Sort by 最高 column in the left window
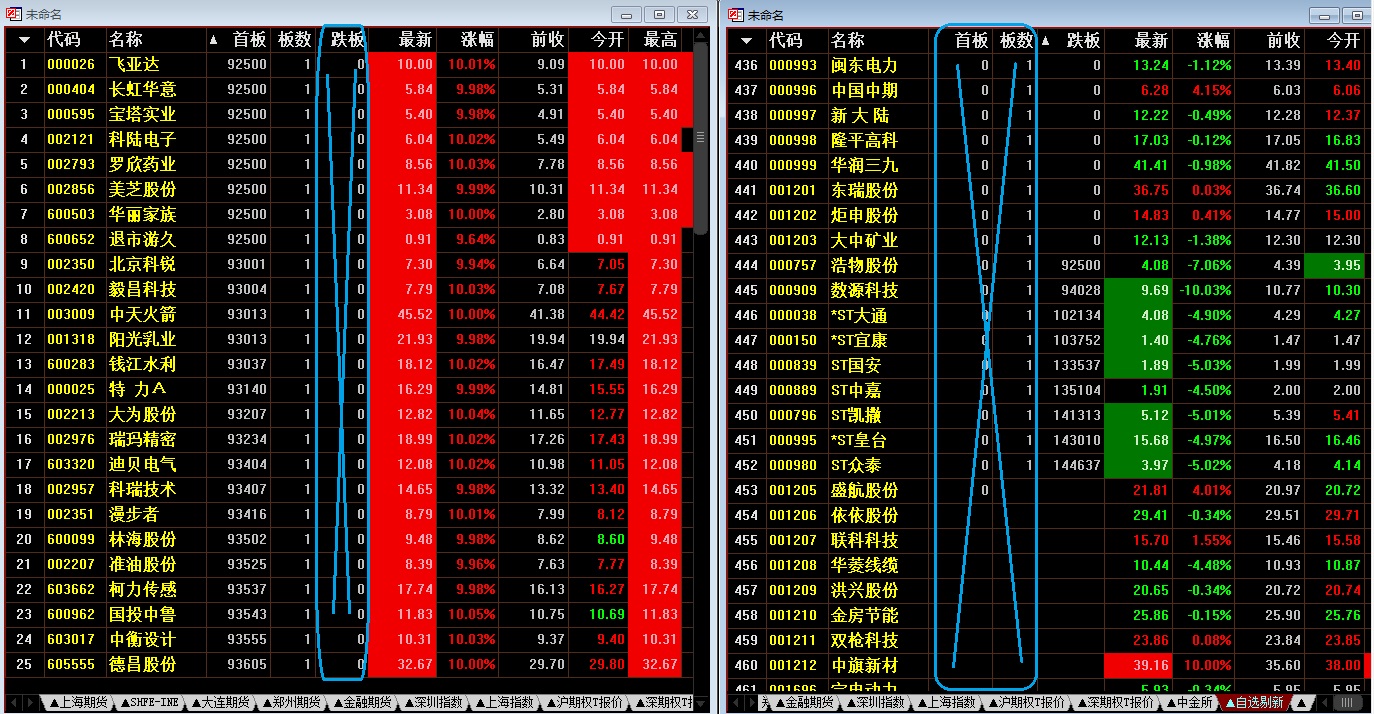This screenshot has width=1374, height=714. click(x=660, y=40)
